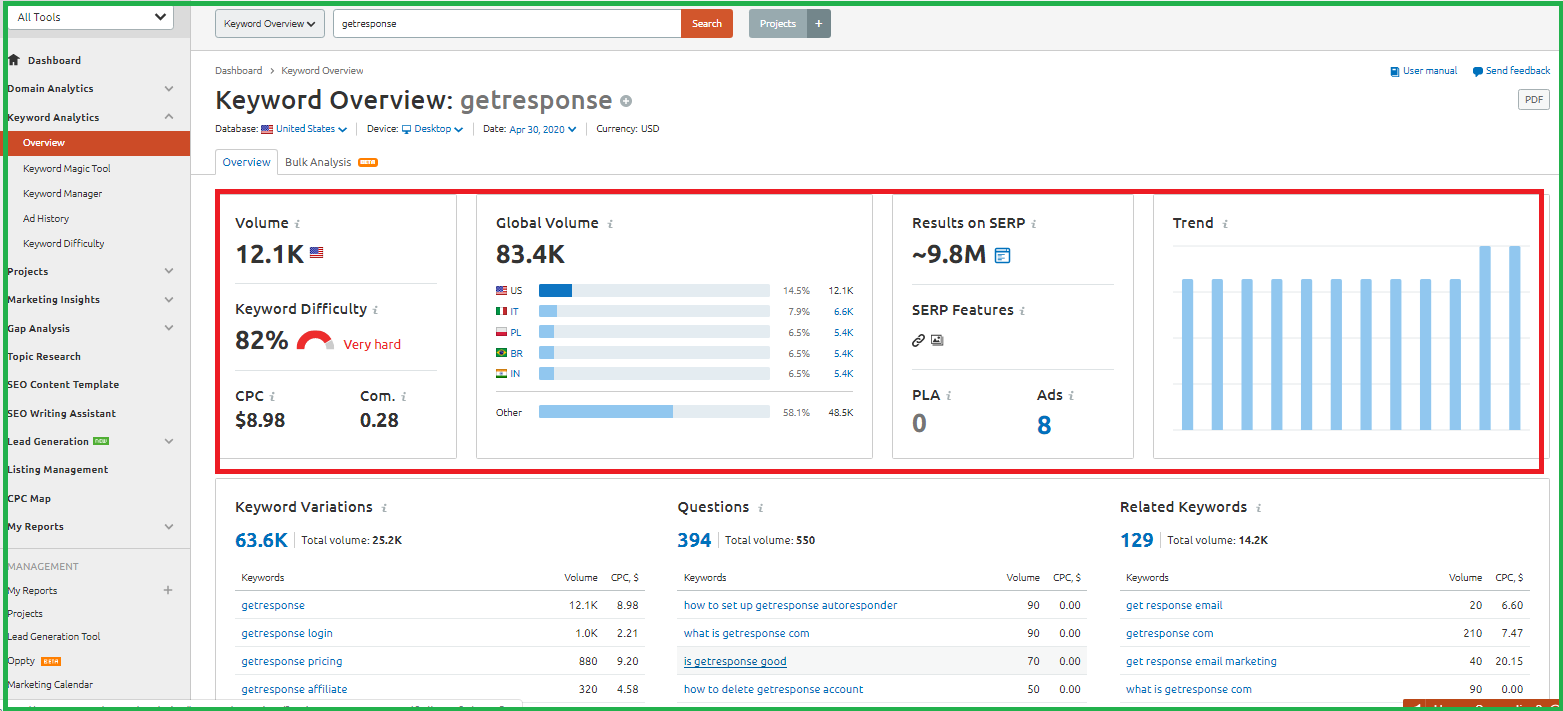This screenshot has width=1563, height=711.
Task: Open the Apr 30, 2020 date dropdown
Action: pyautogui.click(x=543, y=129)
